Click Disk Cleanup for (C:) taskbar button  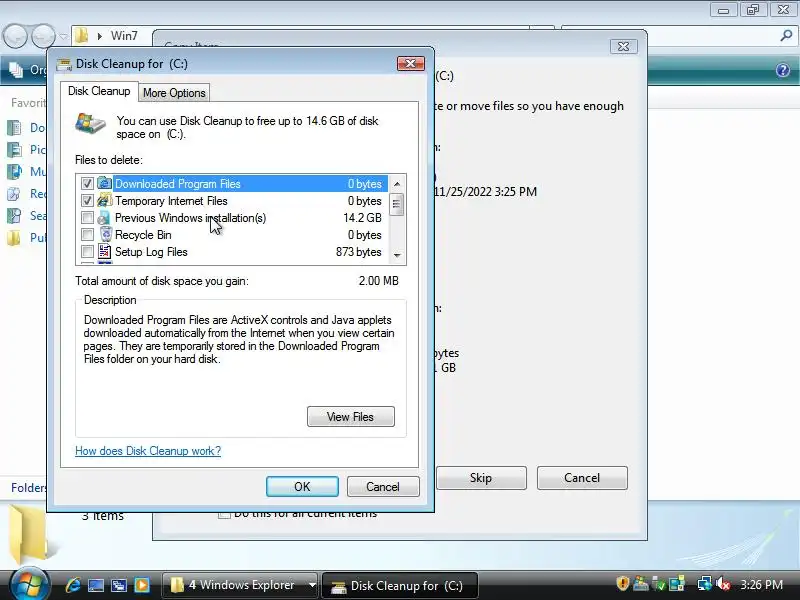click(x=401, y=585)
